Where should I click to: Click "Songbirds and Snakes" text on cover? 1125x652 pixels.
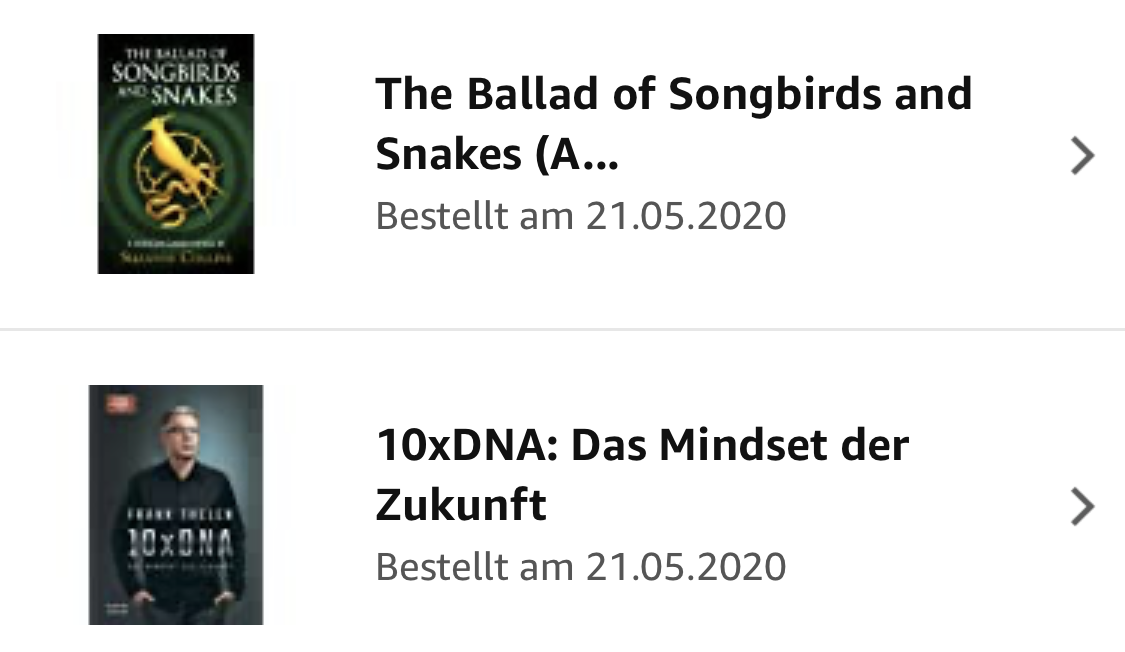tap(175, 84)
